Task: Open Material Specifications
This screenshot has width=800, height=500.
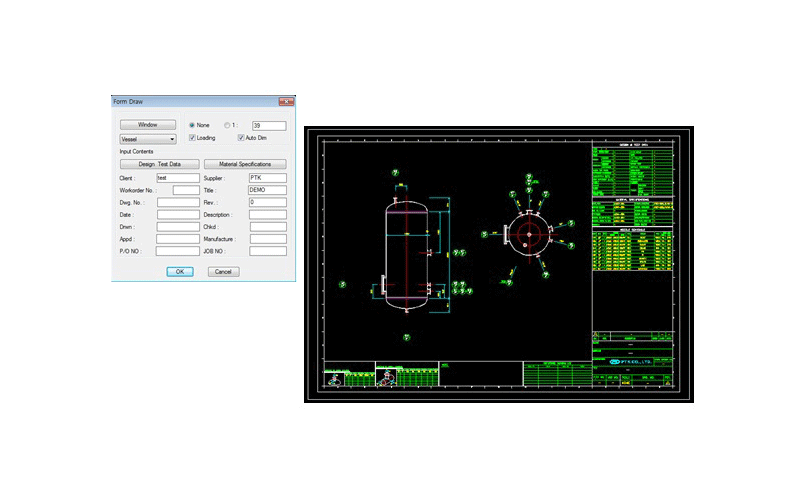Action: (x=245, y=164)
